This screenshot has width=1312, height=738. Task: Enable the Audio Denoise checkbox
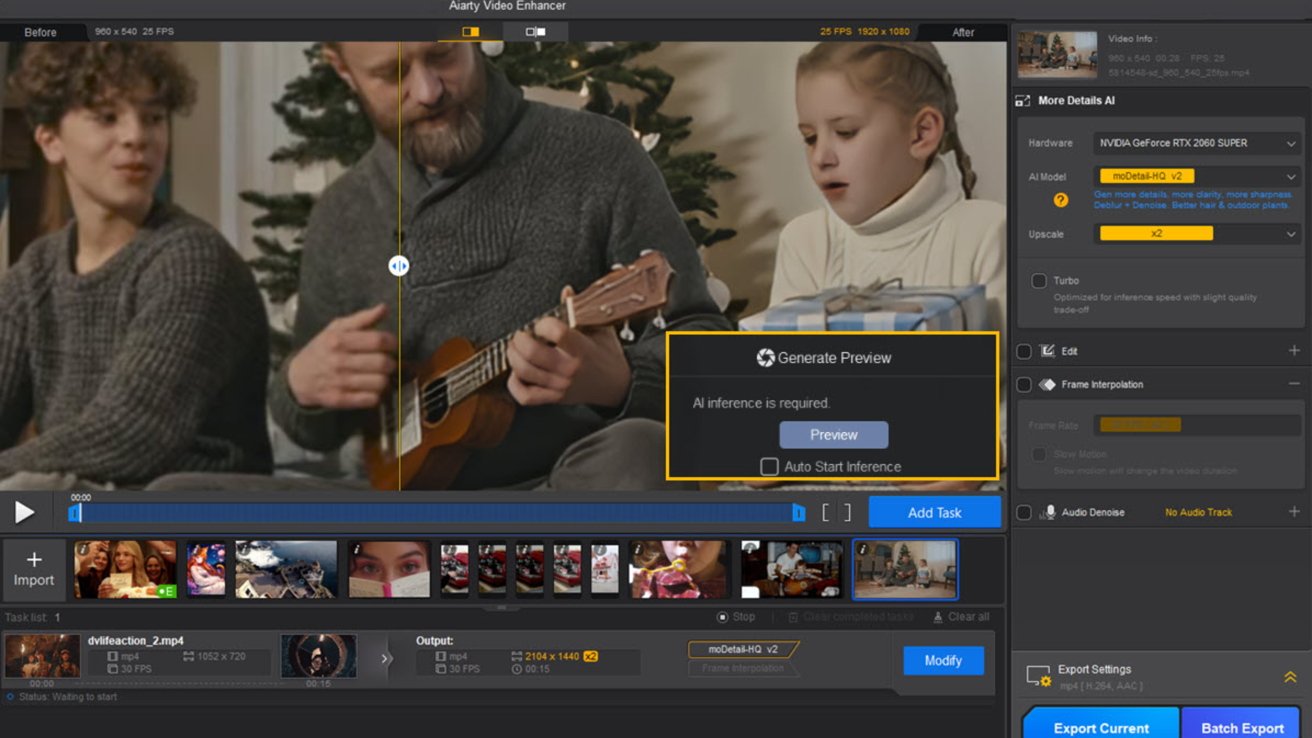tap(1024, 512)
